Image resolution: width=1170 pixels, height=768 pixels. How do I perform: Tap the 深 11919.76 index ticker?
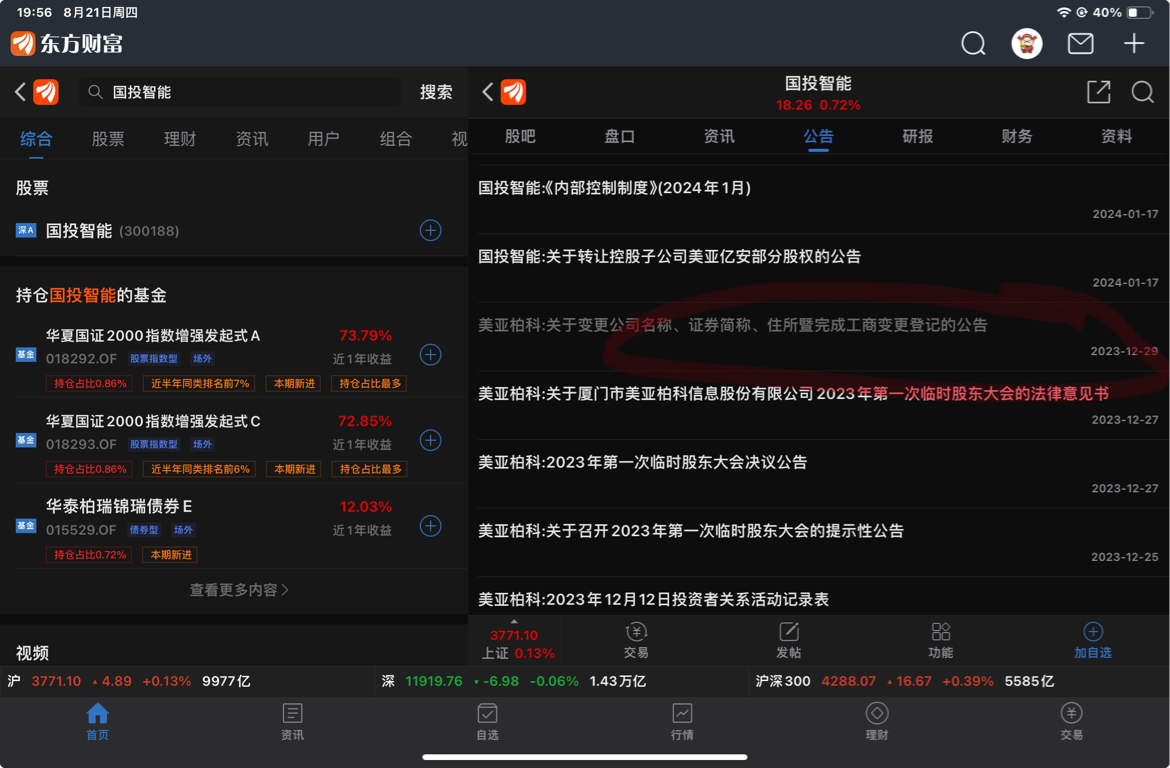[513, 681]
